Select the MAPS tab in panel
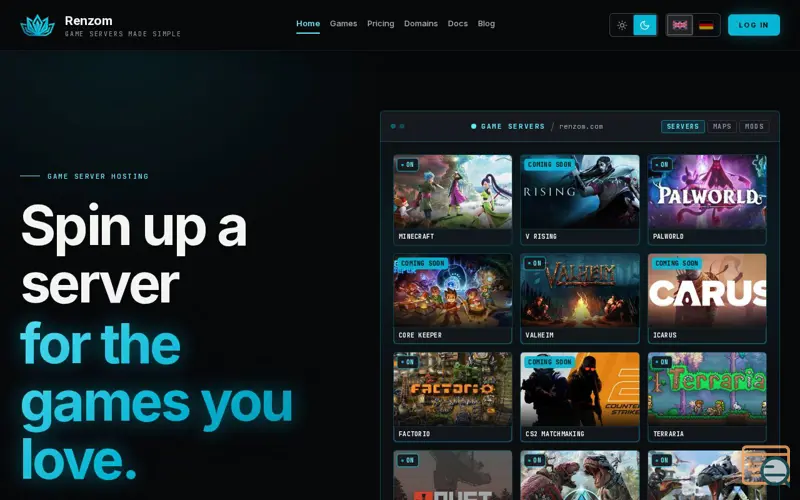800x500 pixels. coord(722,127)
